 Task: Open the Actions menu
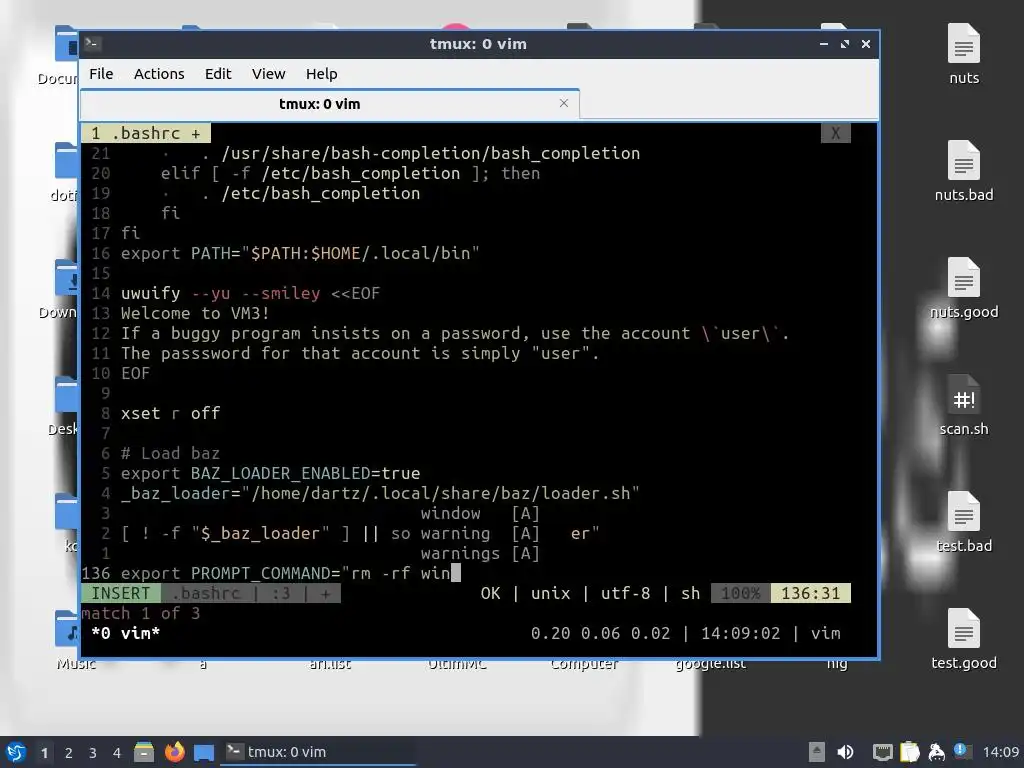[159, 74]
